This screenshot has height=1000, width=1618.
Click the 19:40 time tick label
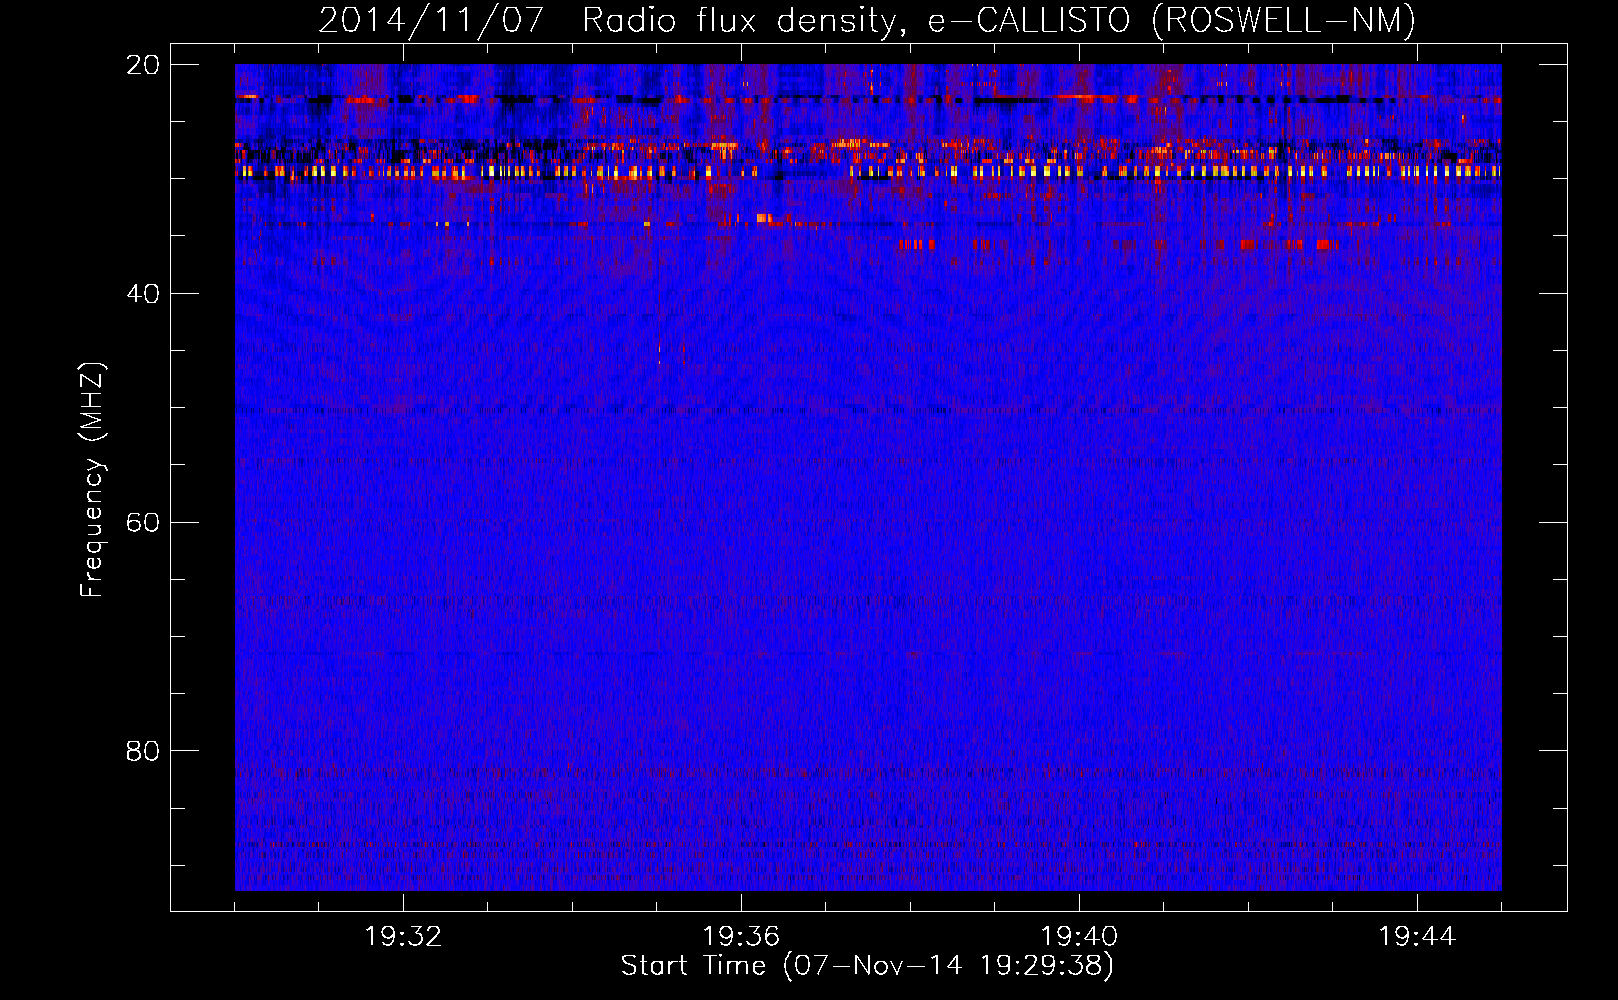point(1079,937)
